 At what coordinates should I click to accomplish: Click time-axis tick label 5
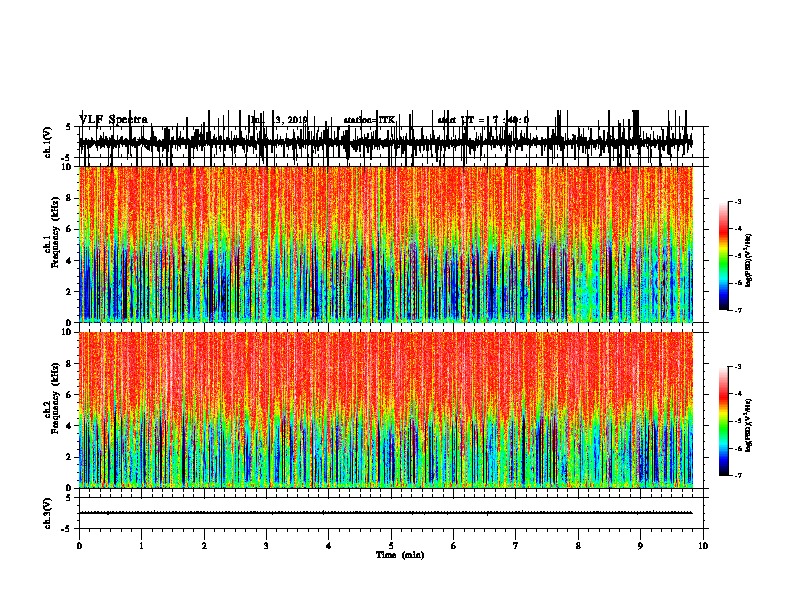[x=391, y=546]
